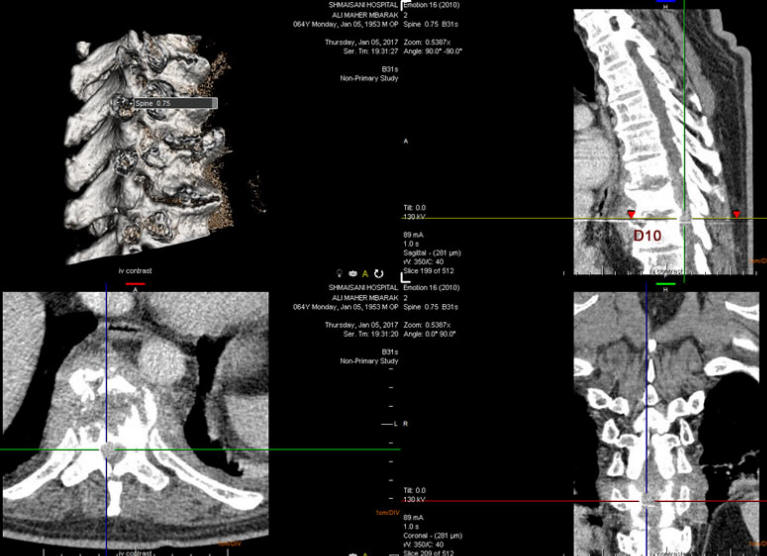This screenshot has width=767, height=556.
Task: Click red triangle marker anterior to D10
Action: pos(632,214)
